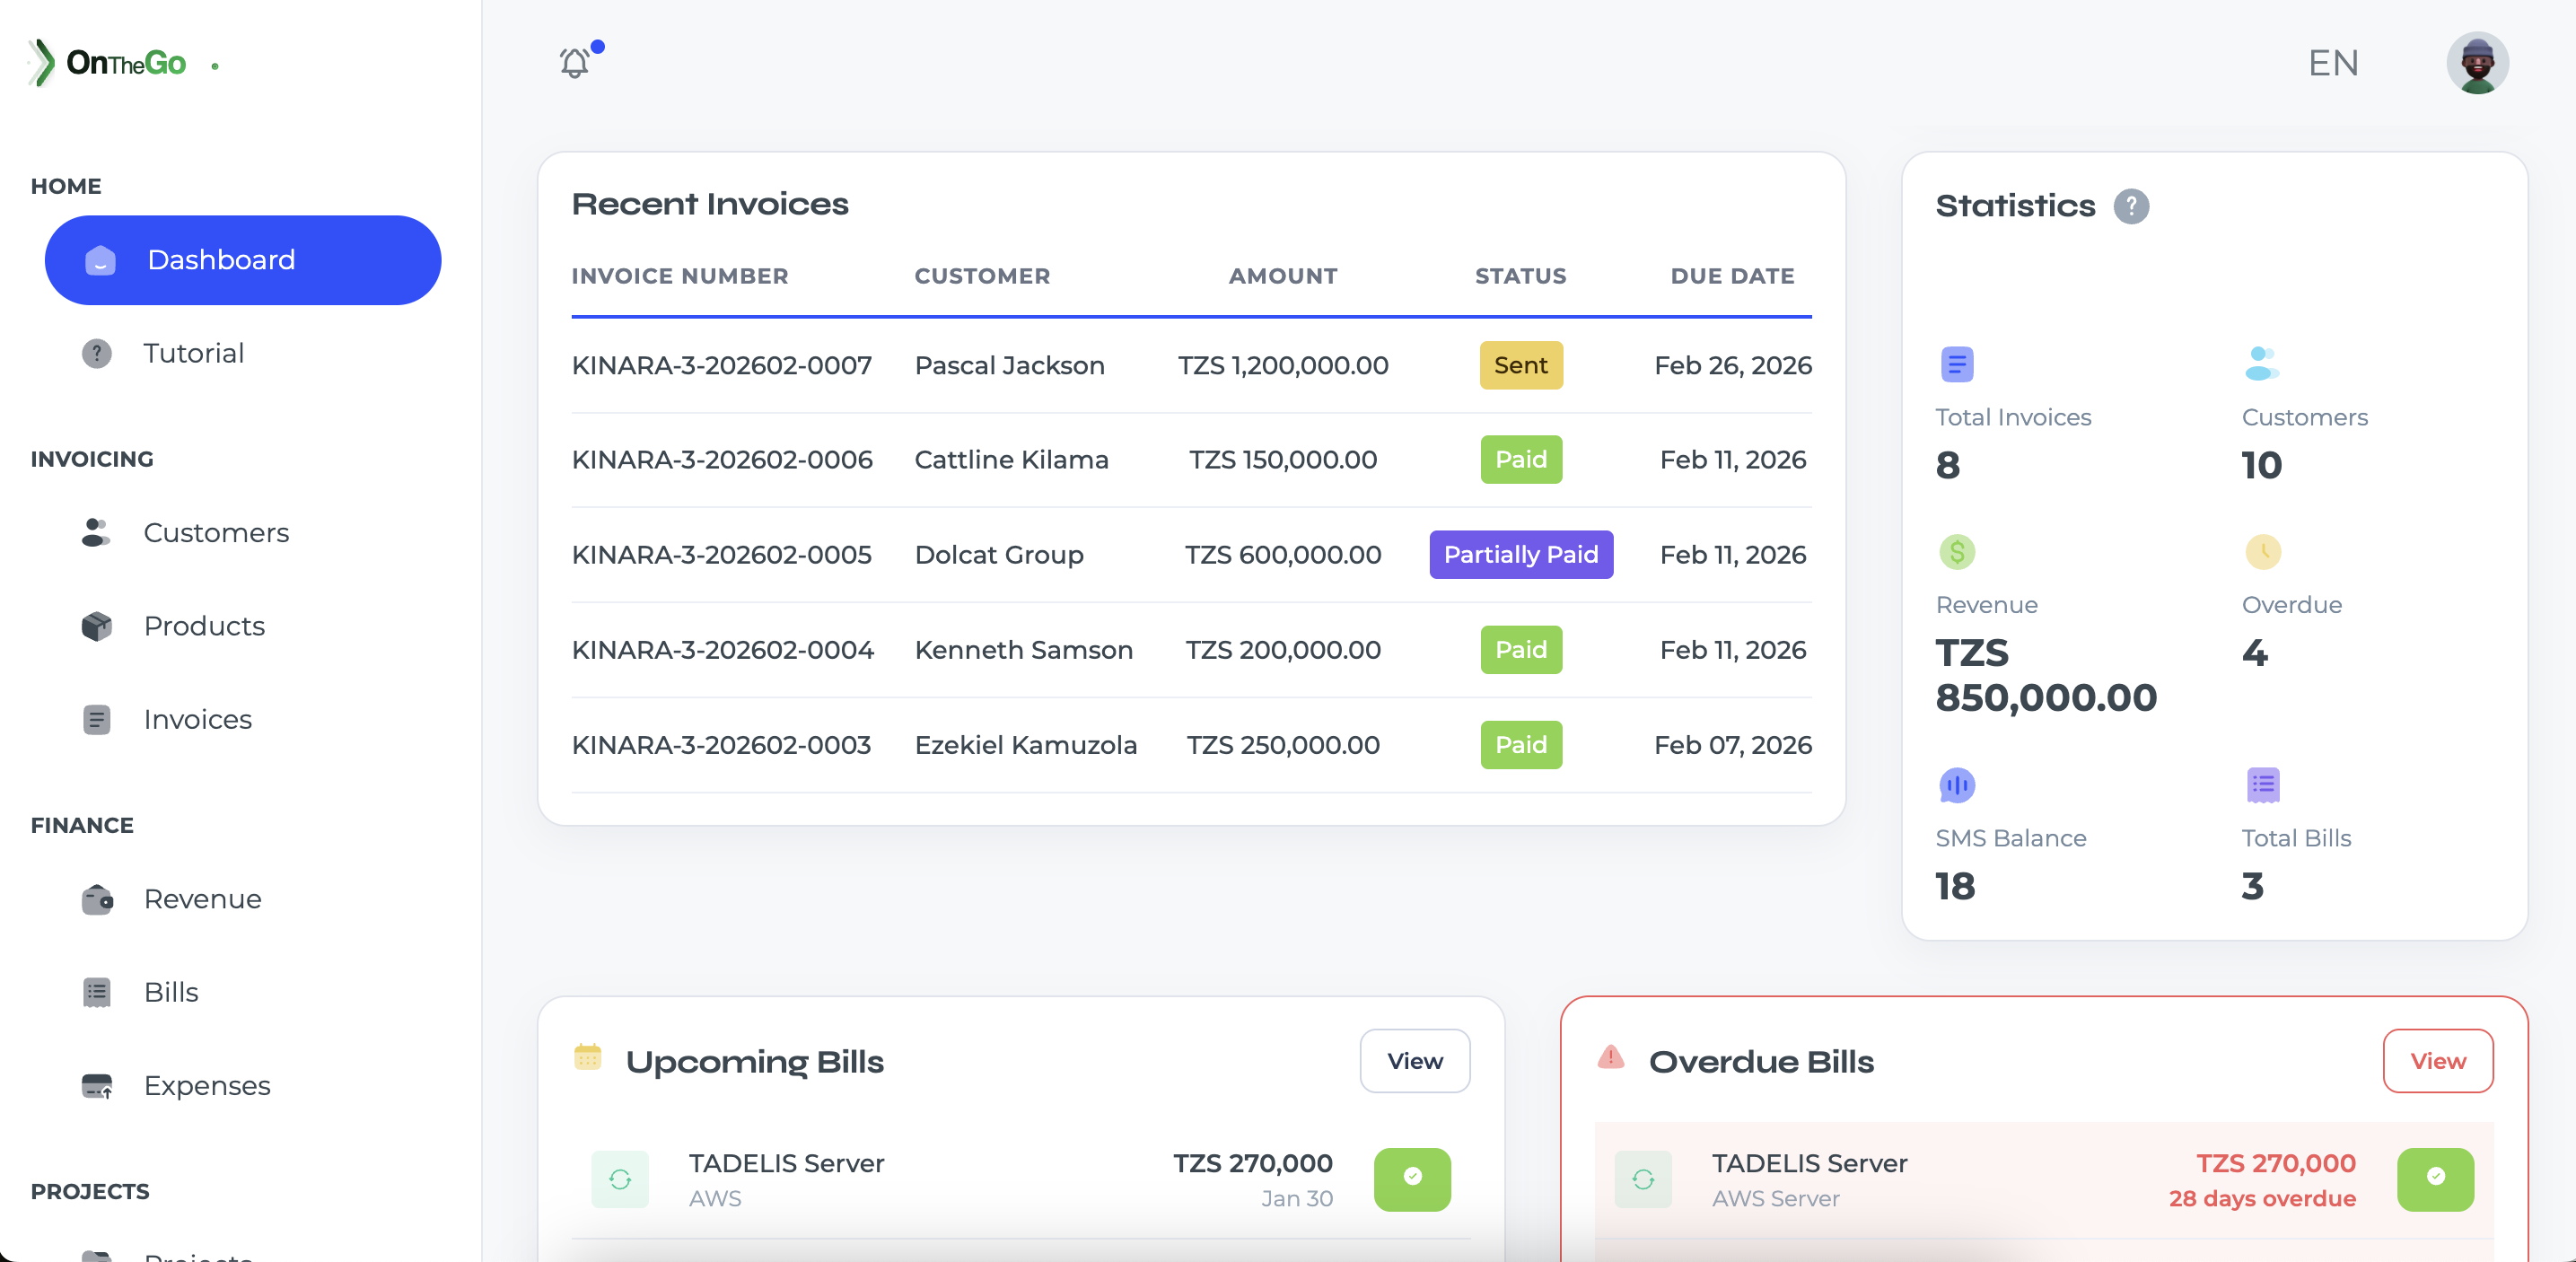Click View on Overdue Bills
2576x1262 pixels.
click(2439, 1061)
